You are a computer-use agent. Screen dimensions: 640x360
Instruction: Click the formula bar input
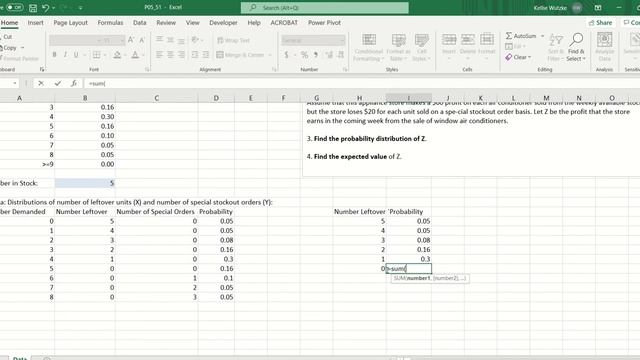[361, 83]
